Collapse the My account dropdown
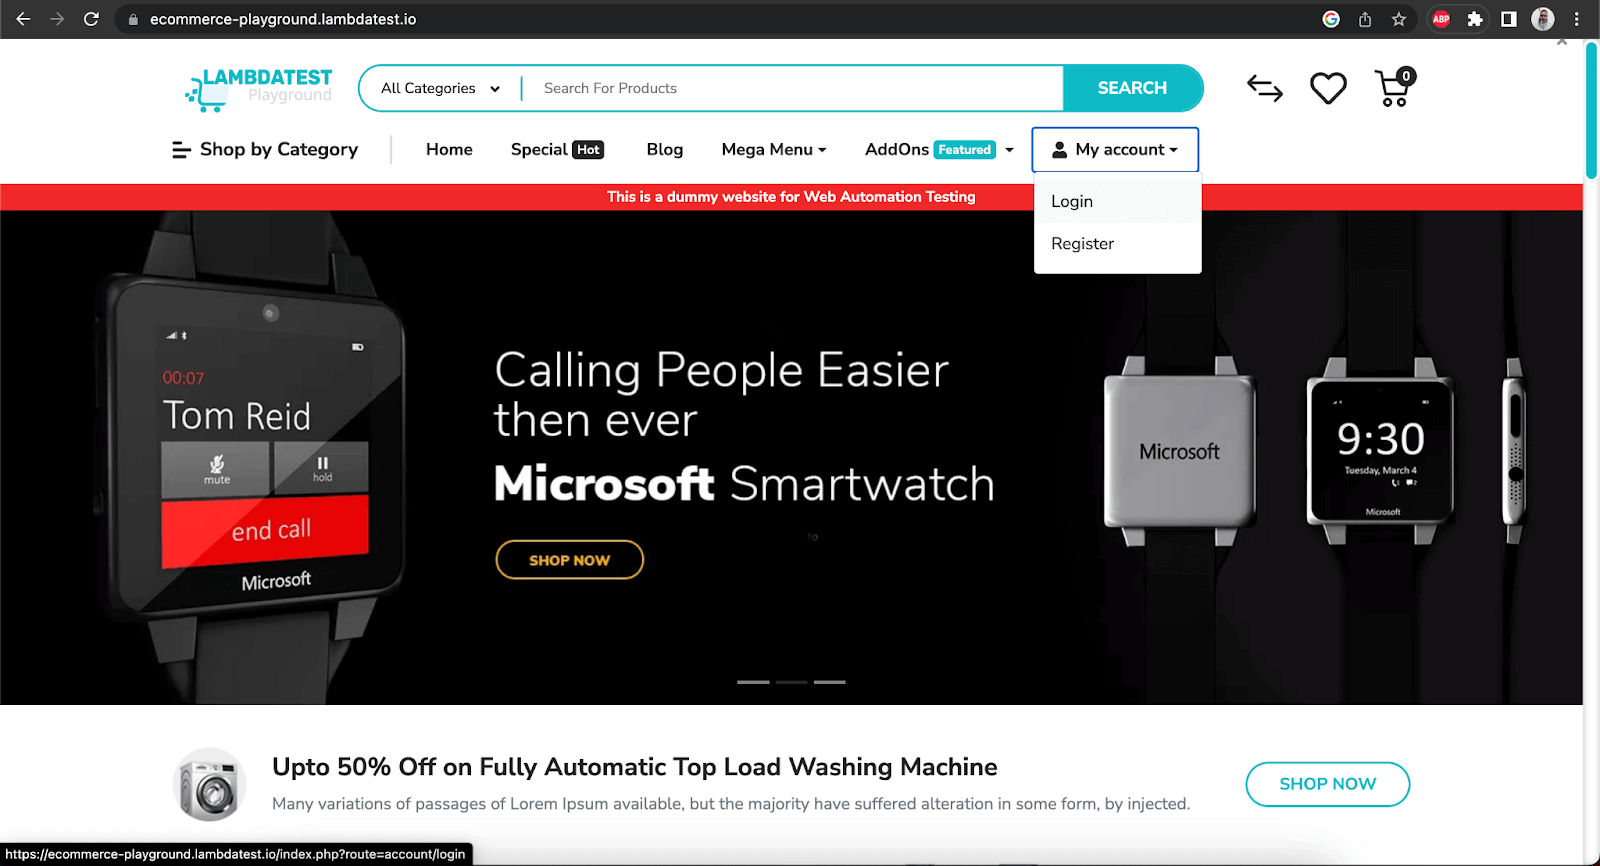 1115,150
